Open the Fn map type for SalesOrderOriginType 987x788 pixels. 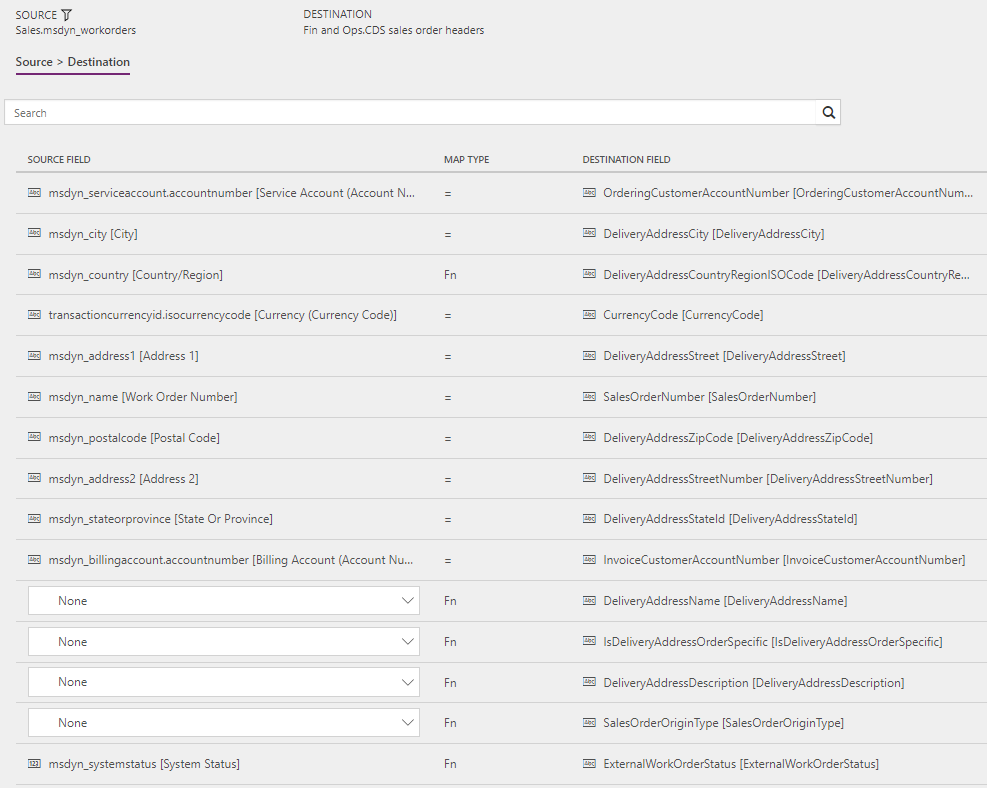click(450, 723)
